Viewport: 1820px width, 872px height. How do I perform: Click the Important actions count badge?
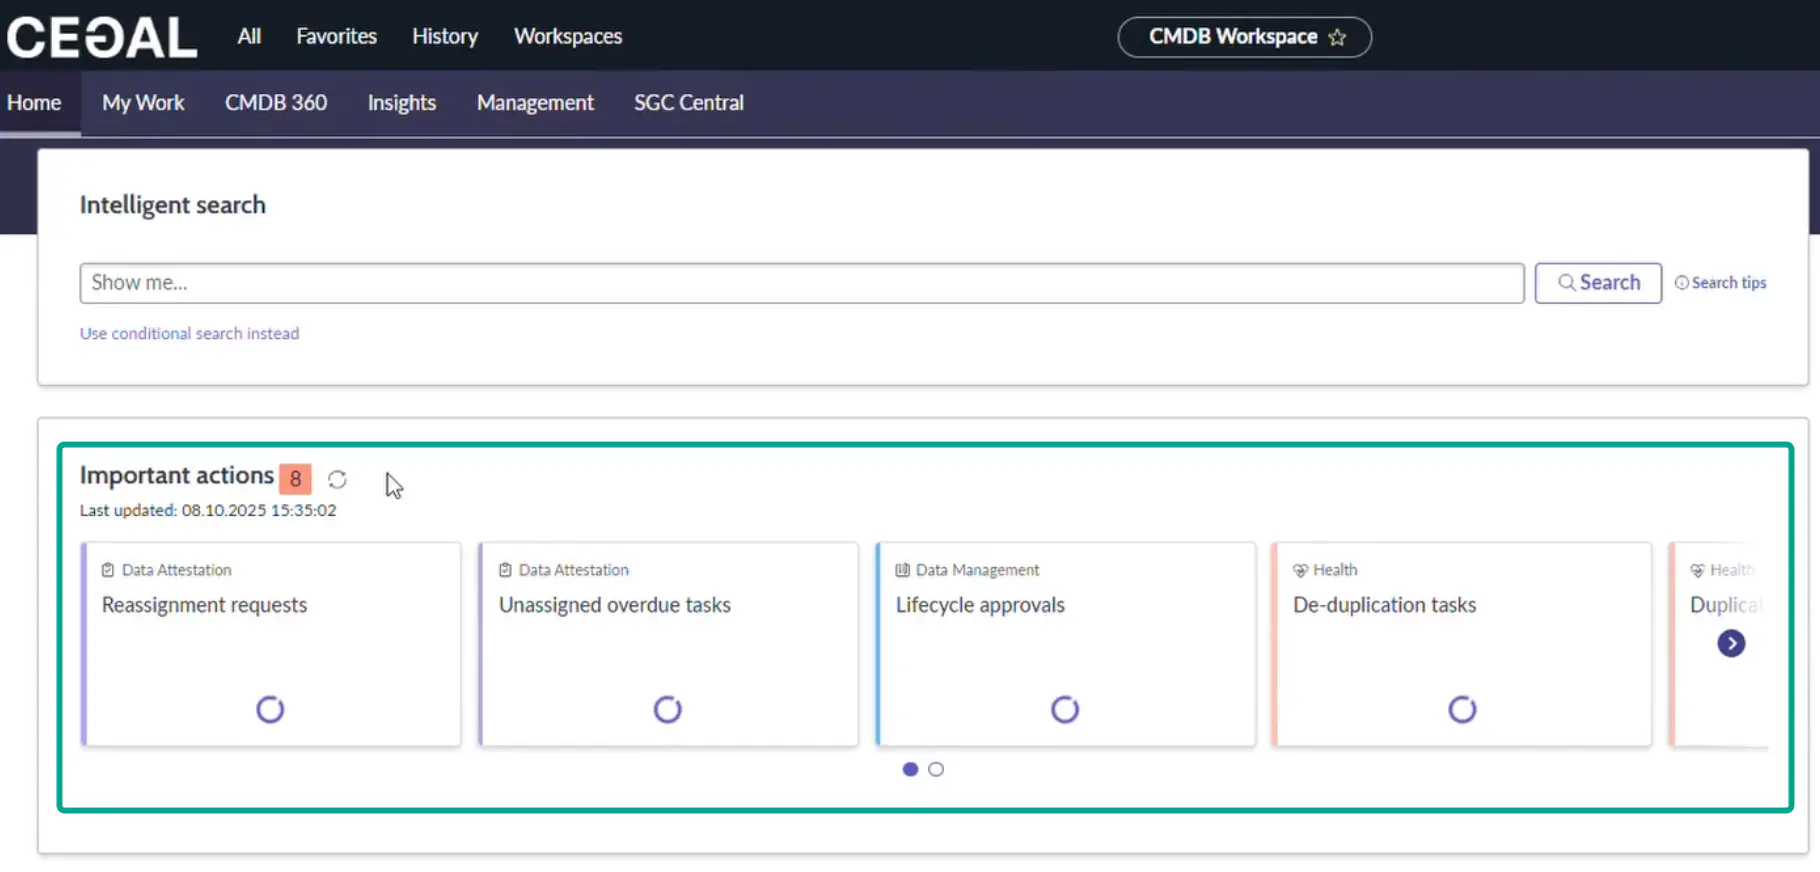coord(295,479)
